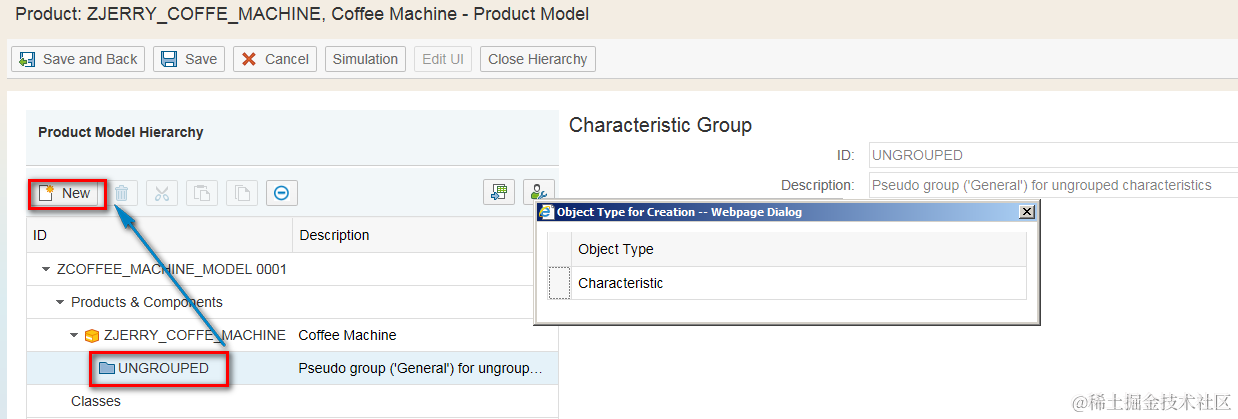
Task: Click the Cut scissors icon
Action: (161, 193)
